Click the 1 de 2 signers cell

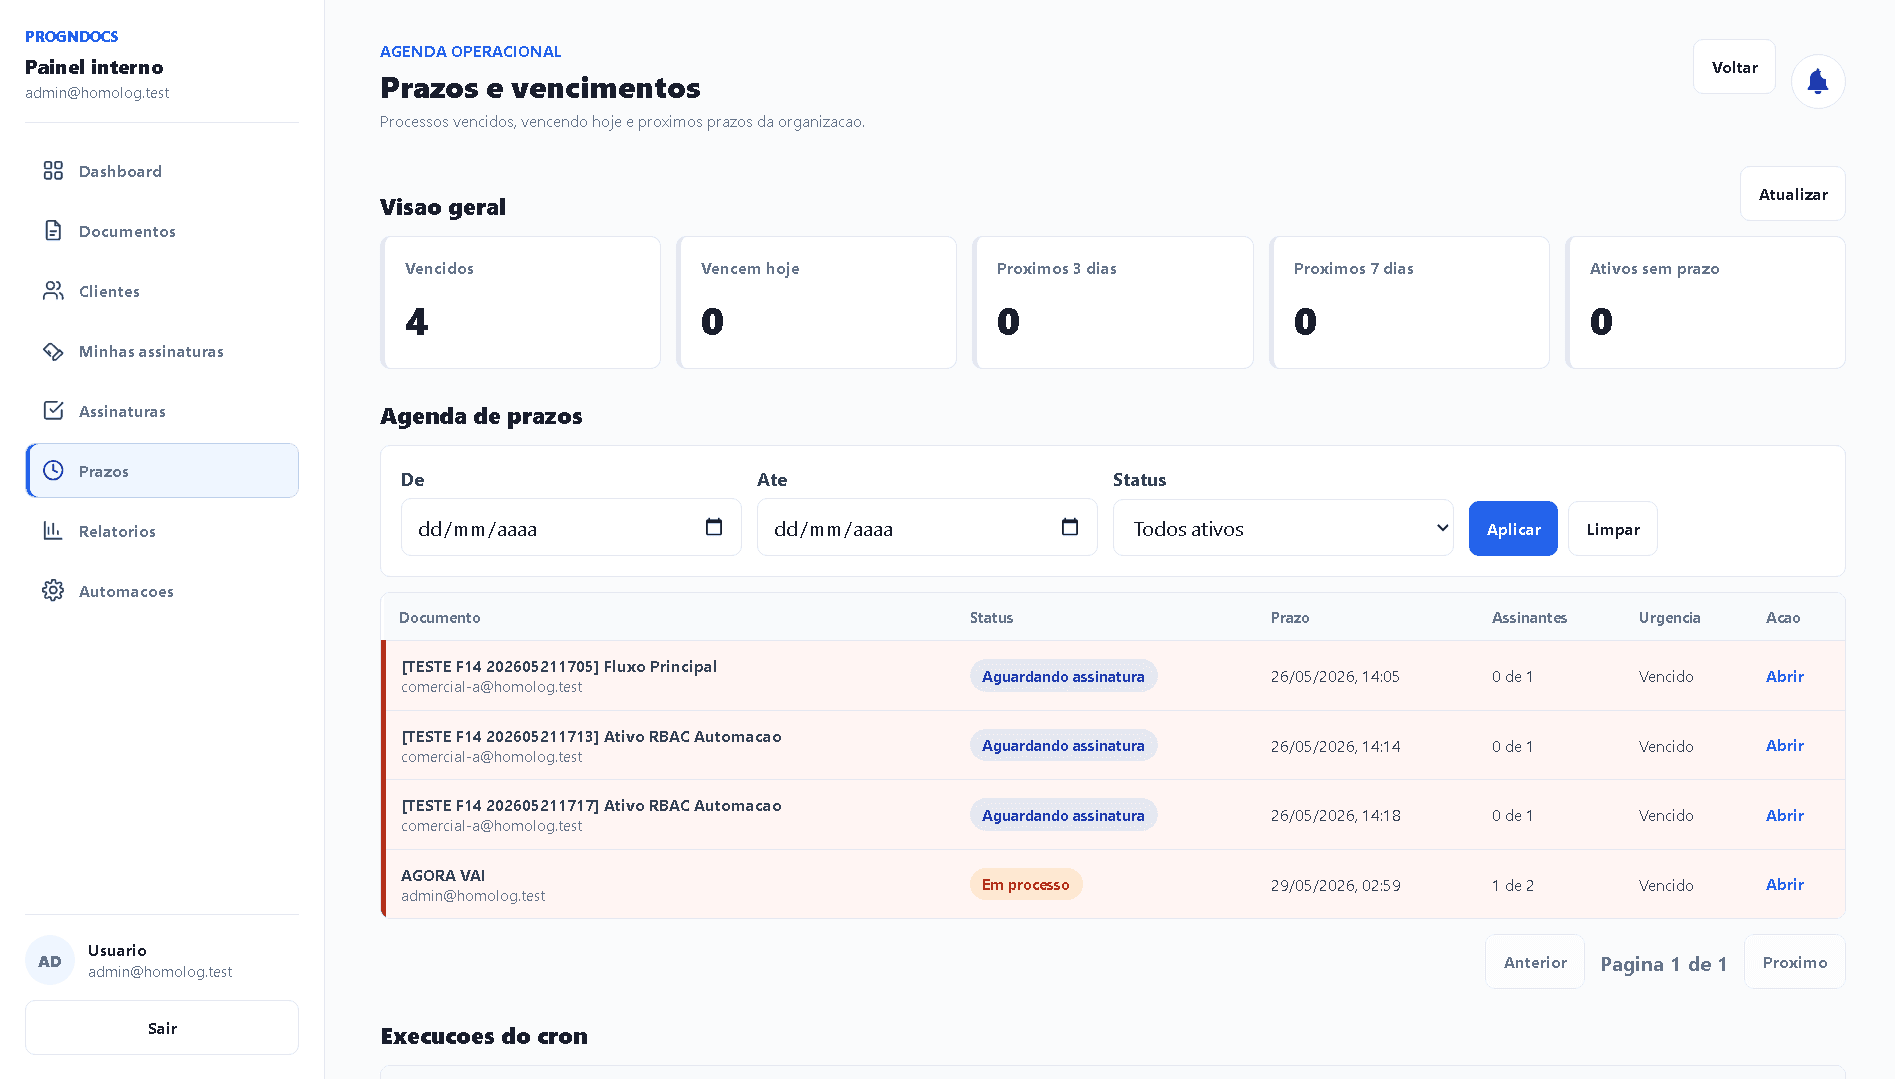(x=1512, y=885)
